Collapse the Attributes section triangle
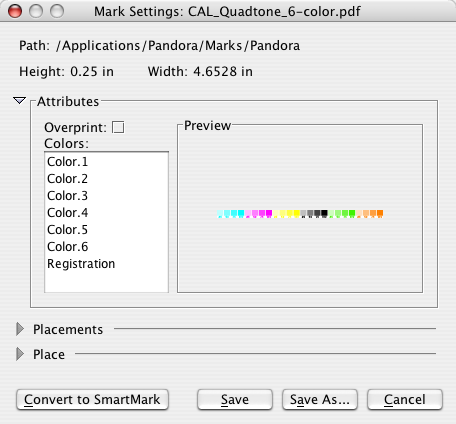 (19, 100)
